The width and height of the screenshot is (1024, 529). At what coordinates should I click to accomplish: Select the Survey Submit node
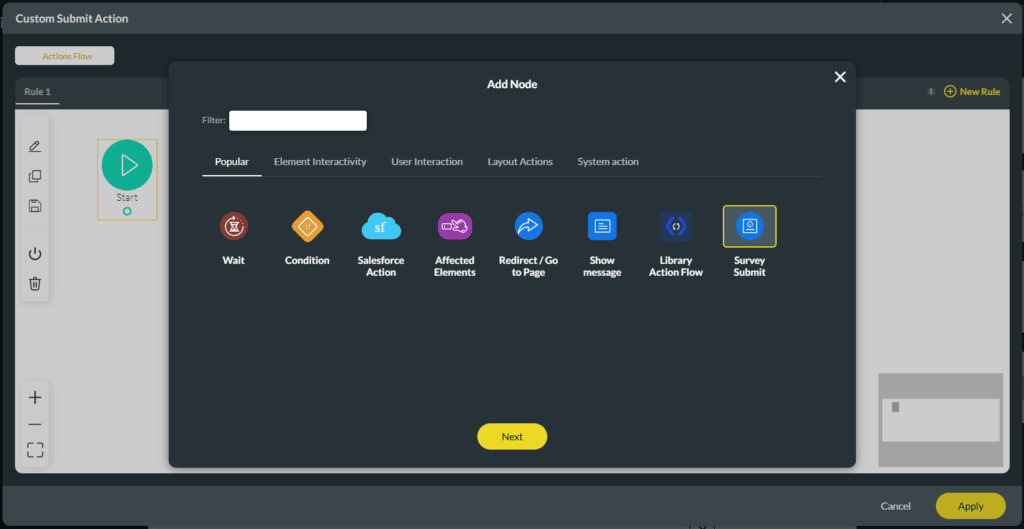(749, 227)
